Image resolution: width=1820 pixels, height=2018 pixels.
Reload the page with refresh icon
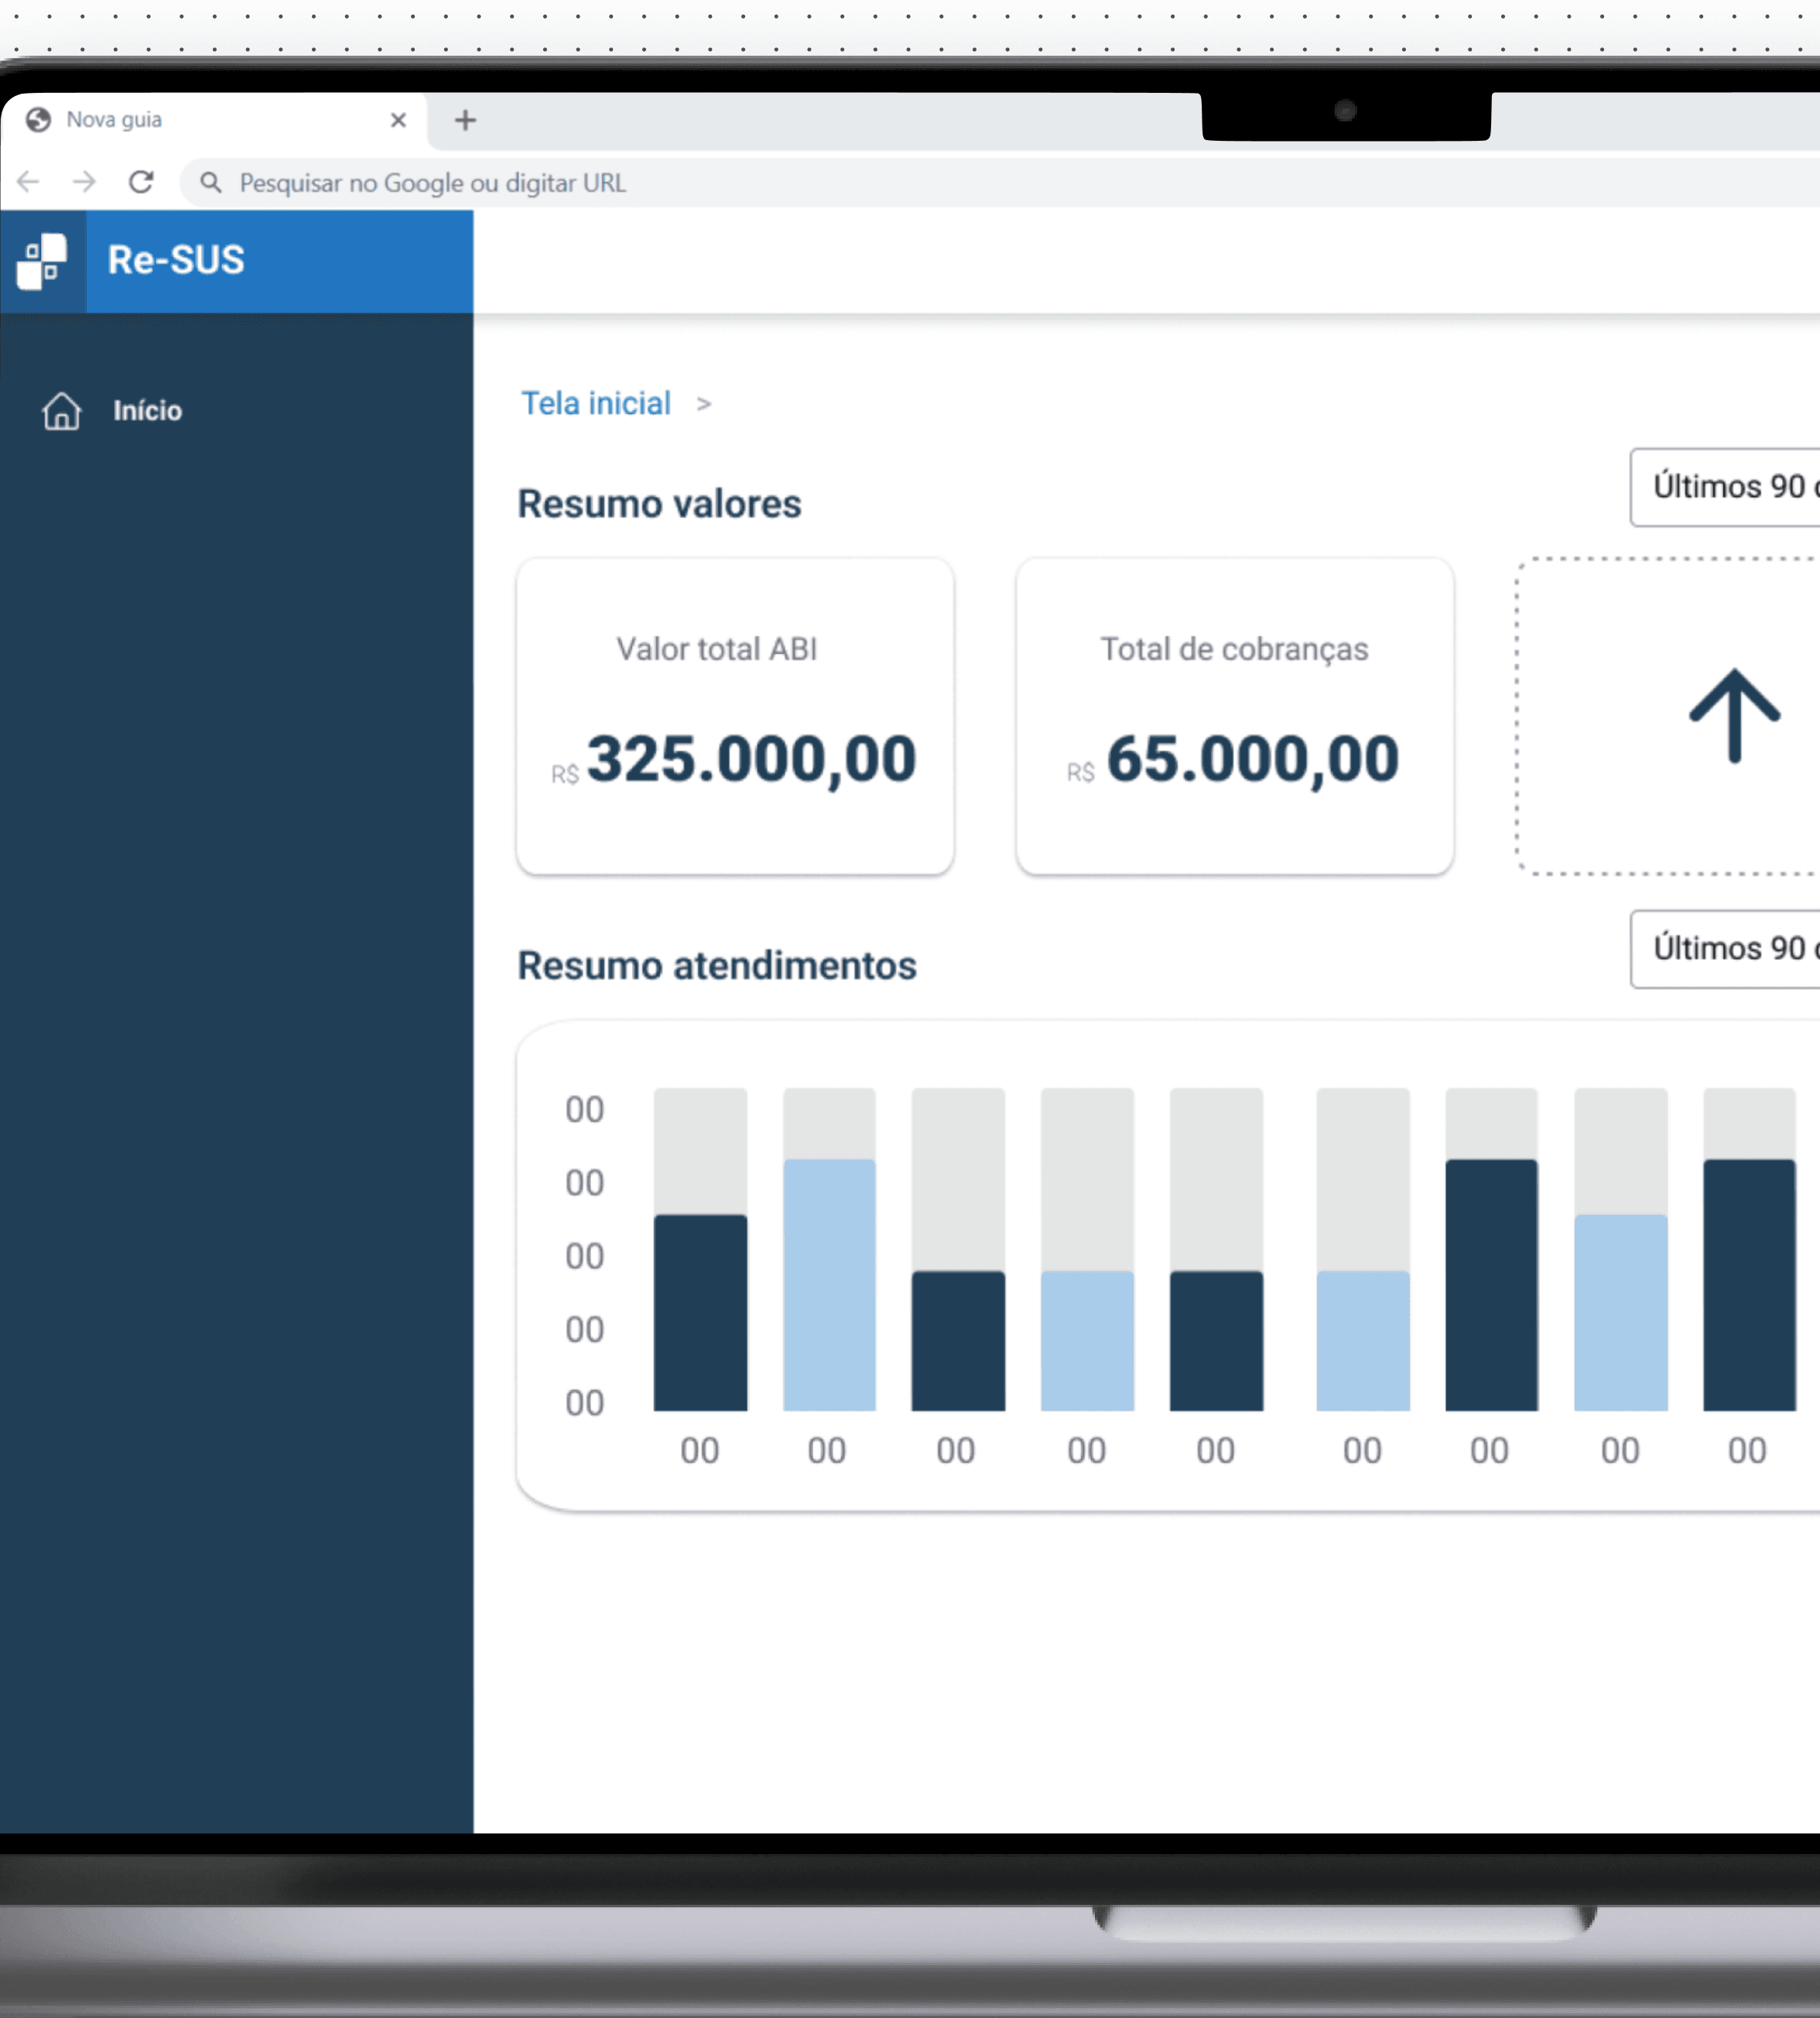tap(141, 182)
